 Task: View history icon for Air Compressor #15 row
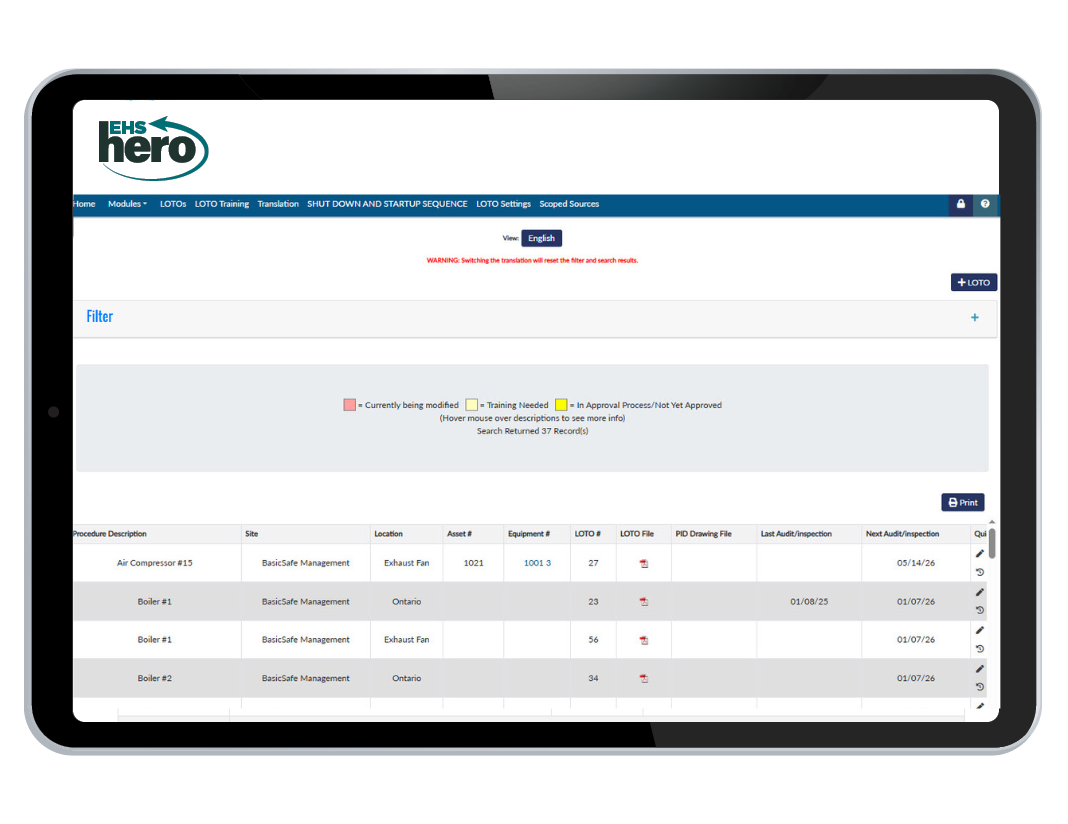tap(980, 572)
